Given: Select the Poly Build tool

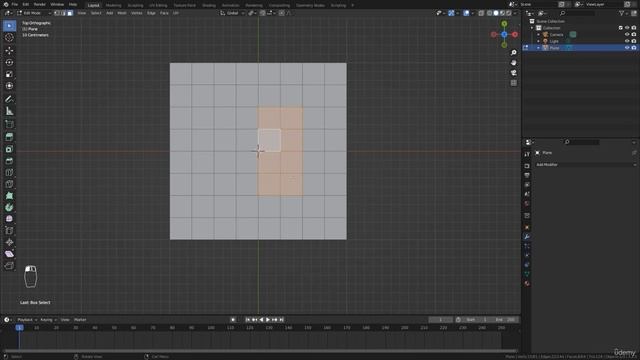Looking at the screenshot, I should [9, 196].
